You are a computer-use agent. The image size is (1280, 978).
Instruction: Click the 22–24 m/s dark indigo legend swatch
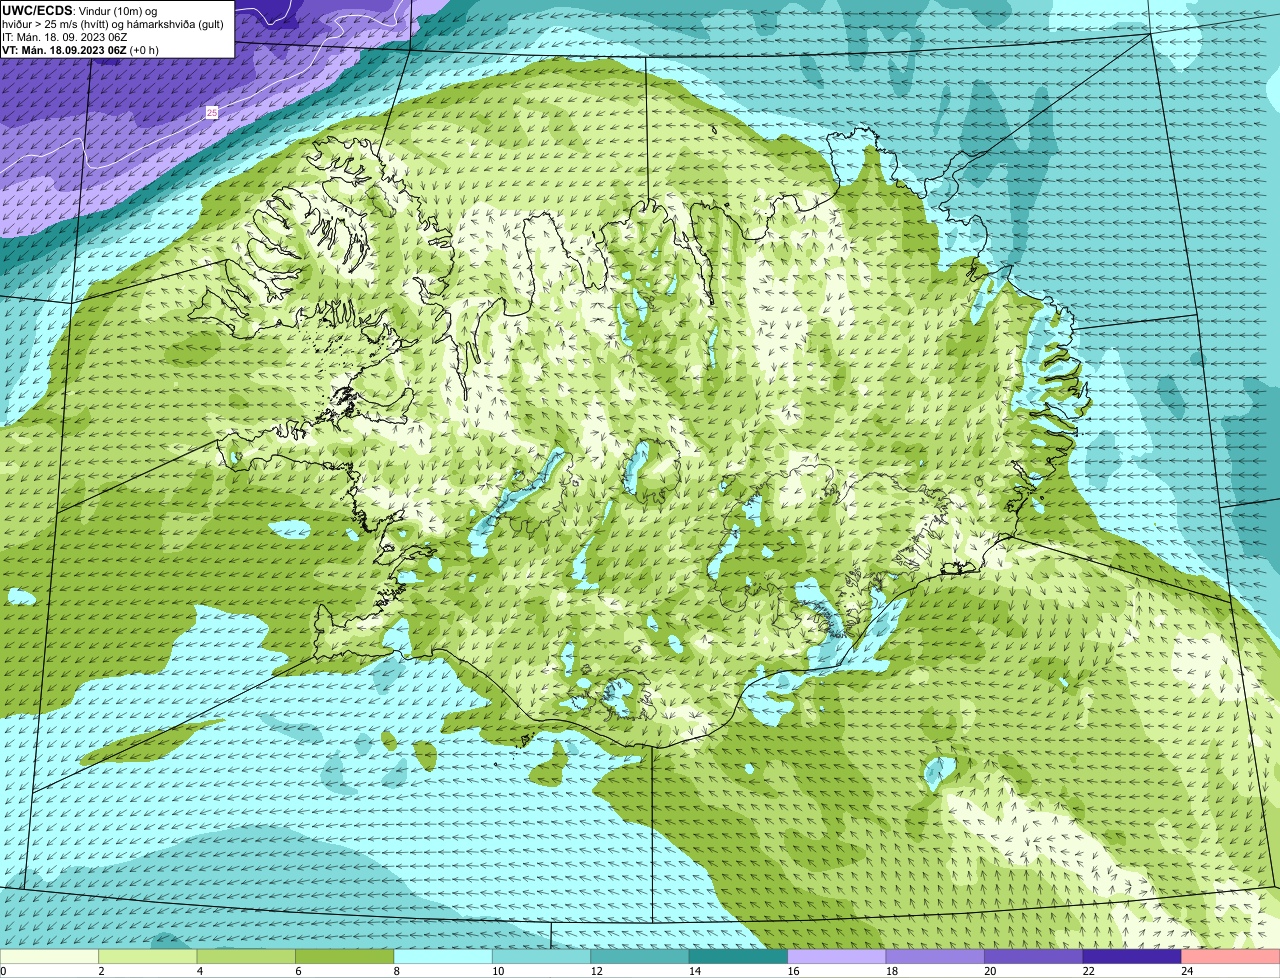click(x=1132, y=957)
